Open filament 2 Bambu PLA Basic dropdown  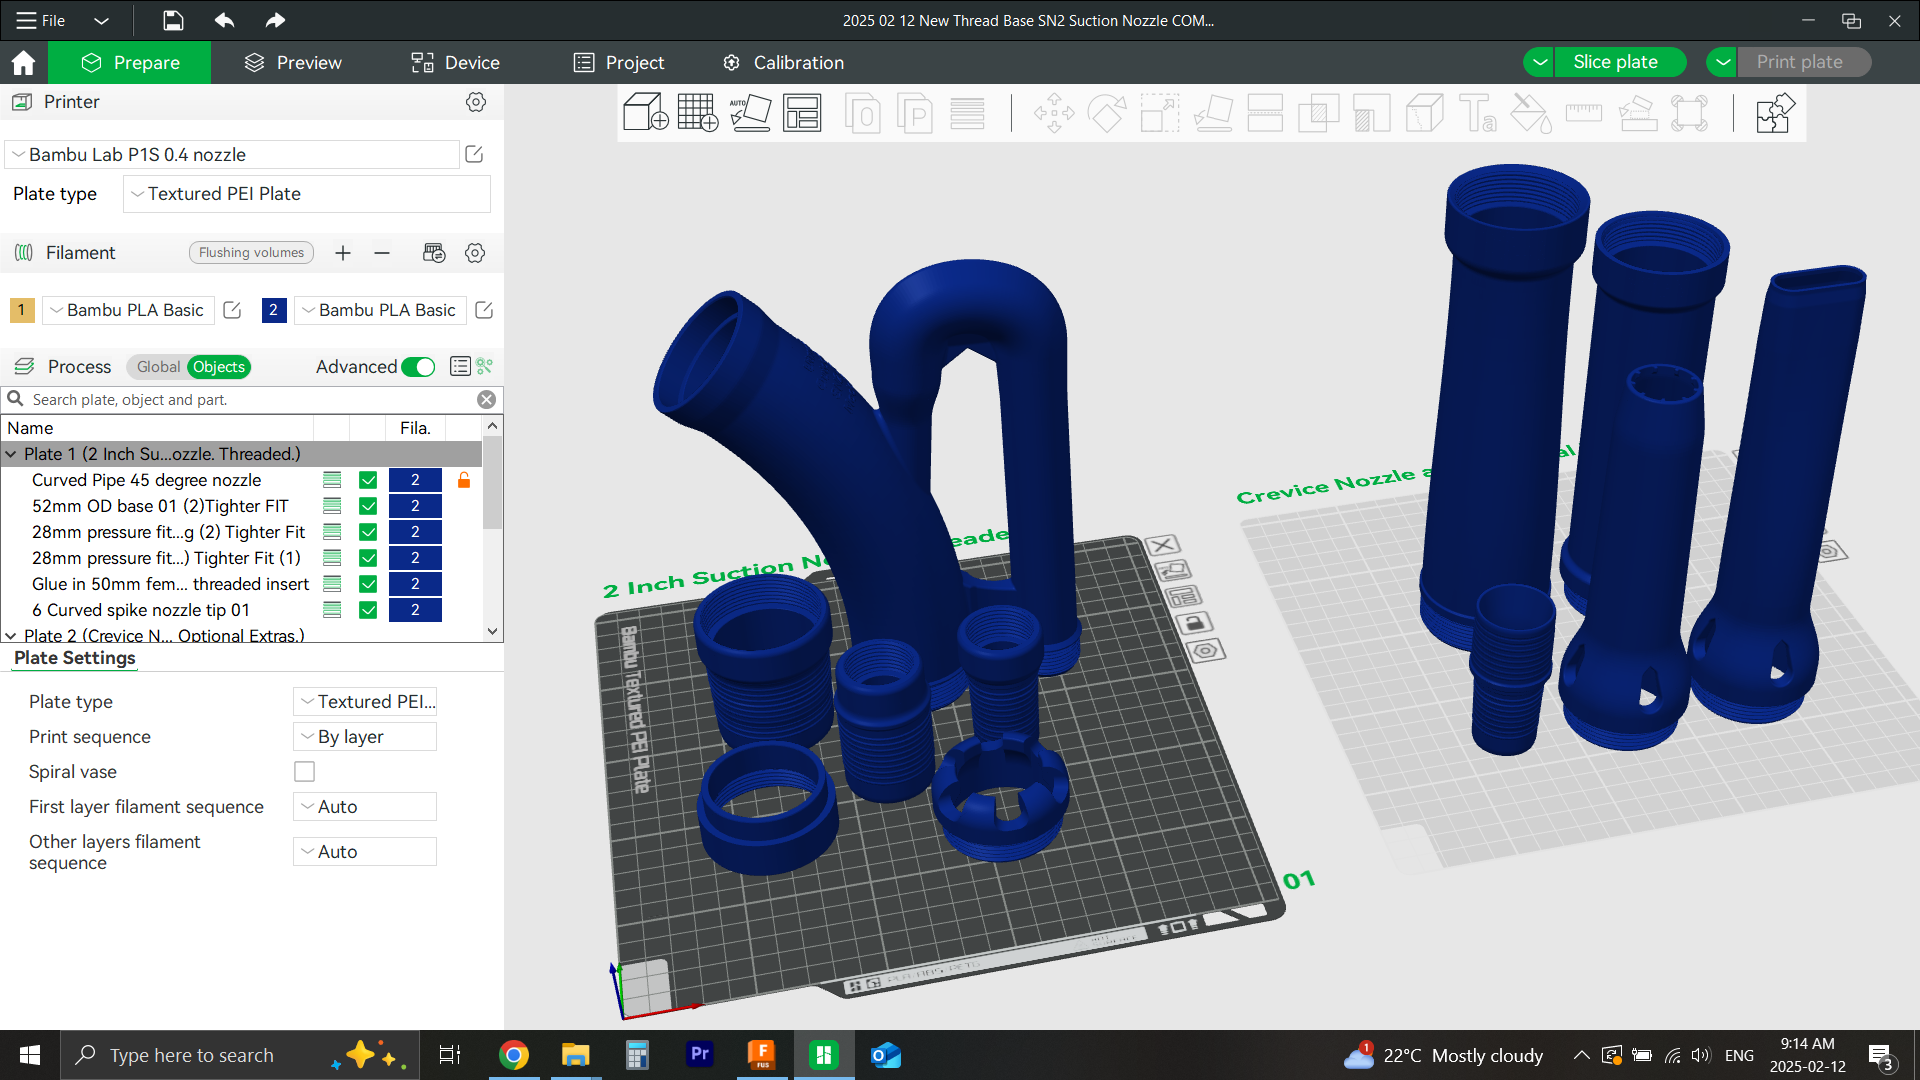(380, 310)
